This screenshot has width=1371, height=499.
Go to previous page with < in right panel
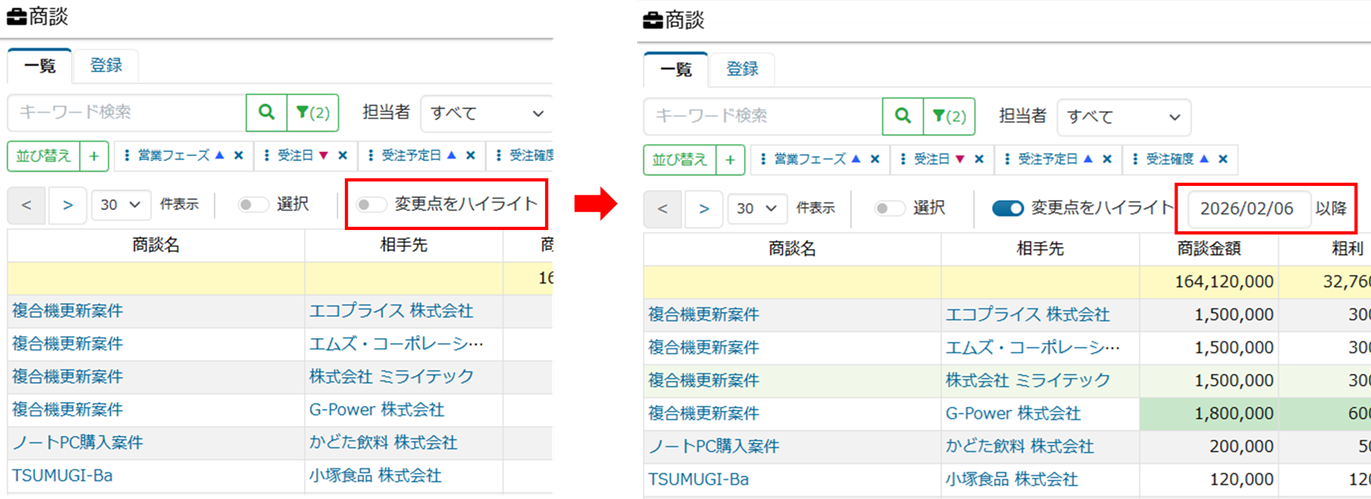[x=663, y=208]
